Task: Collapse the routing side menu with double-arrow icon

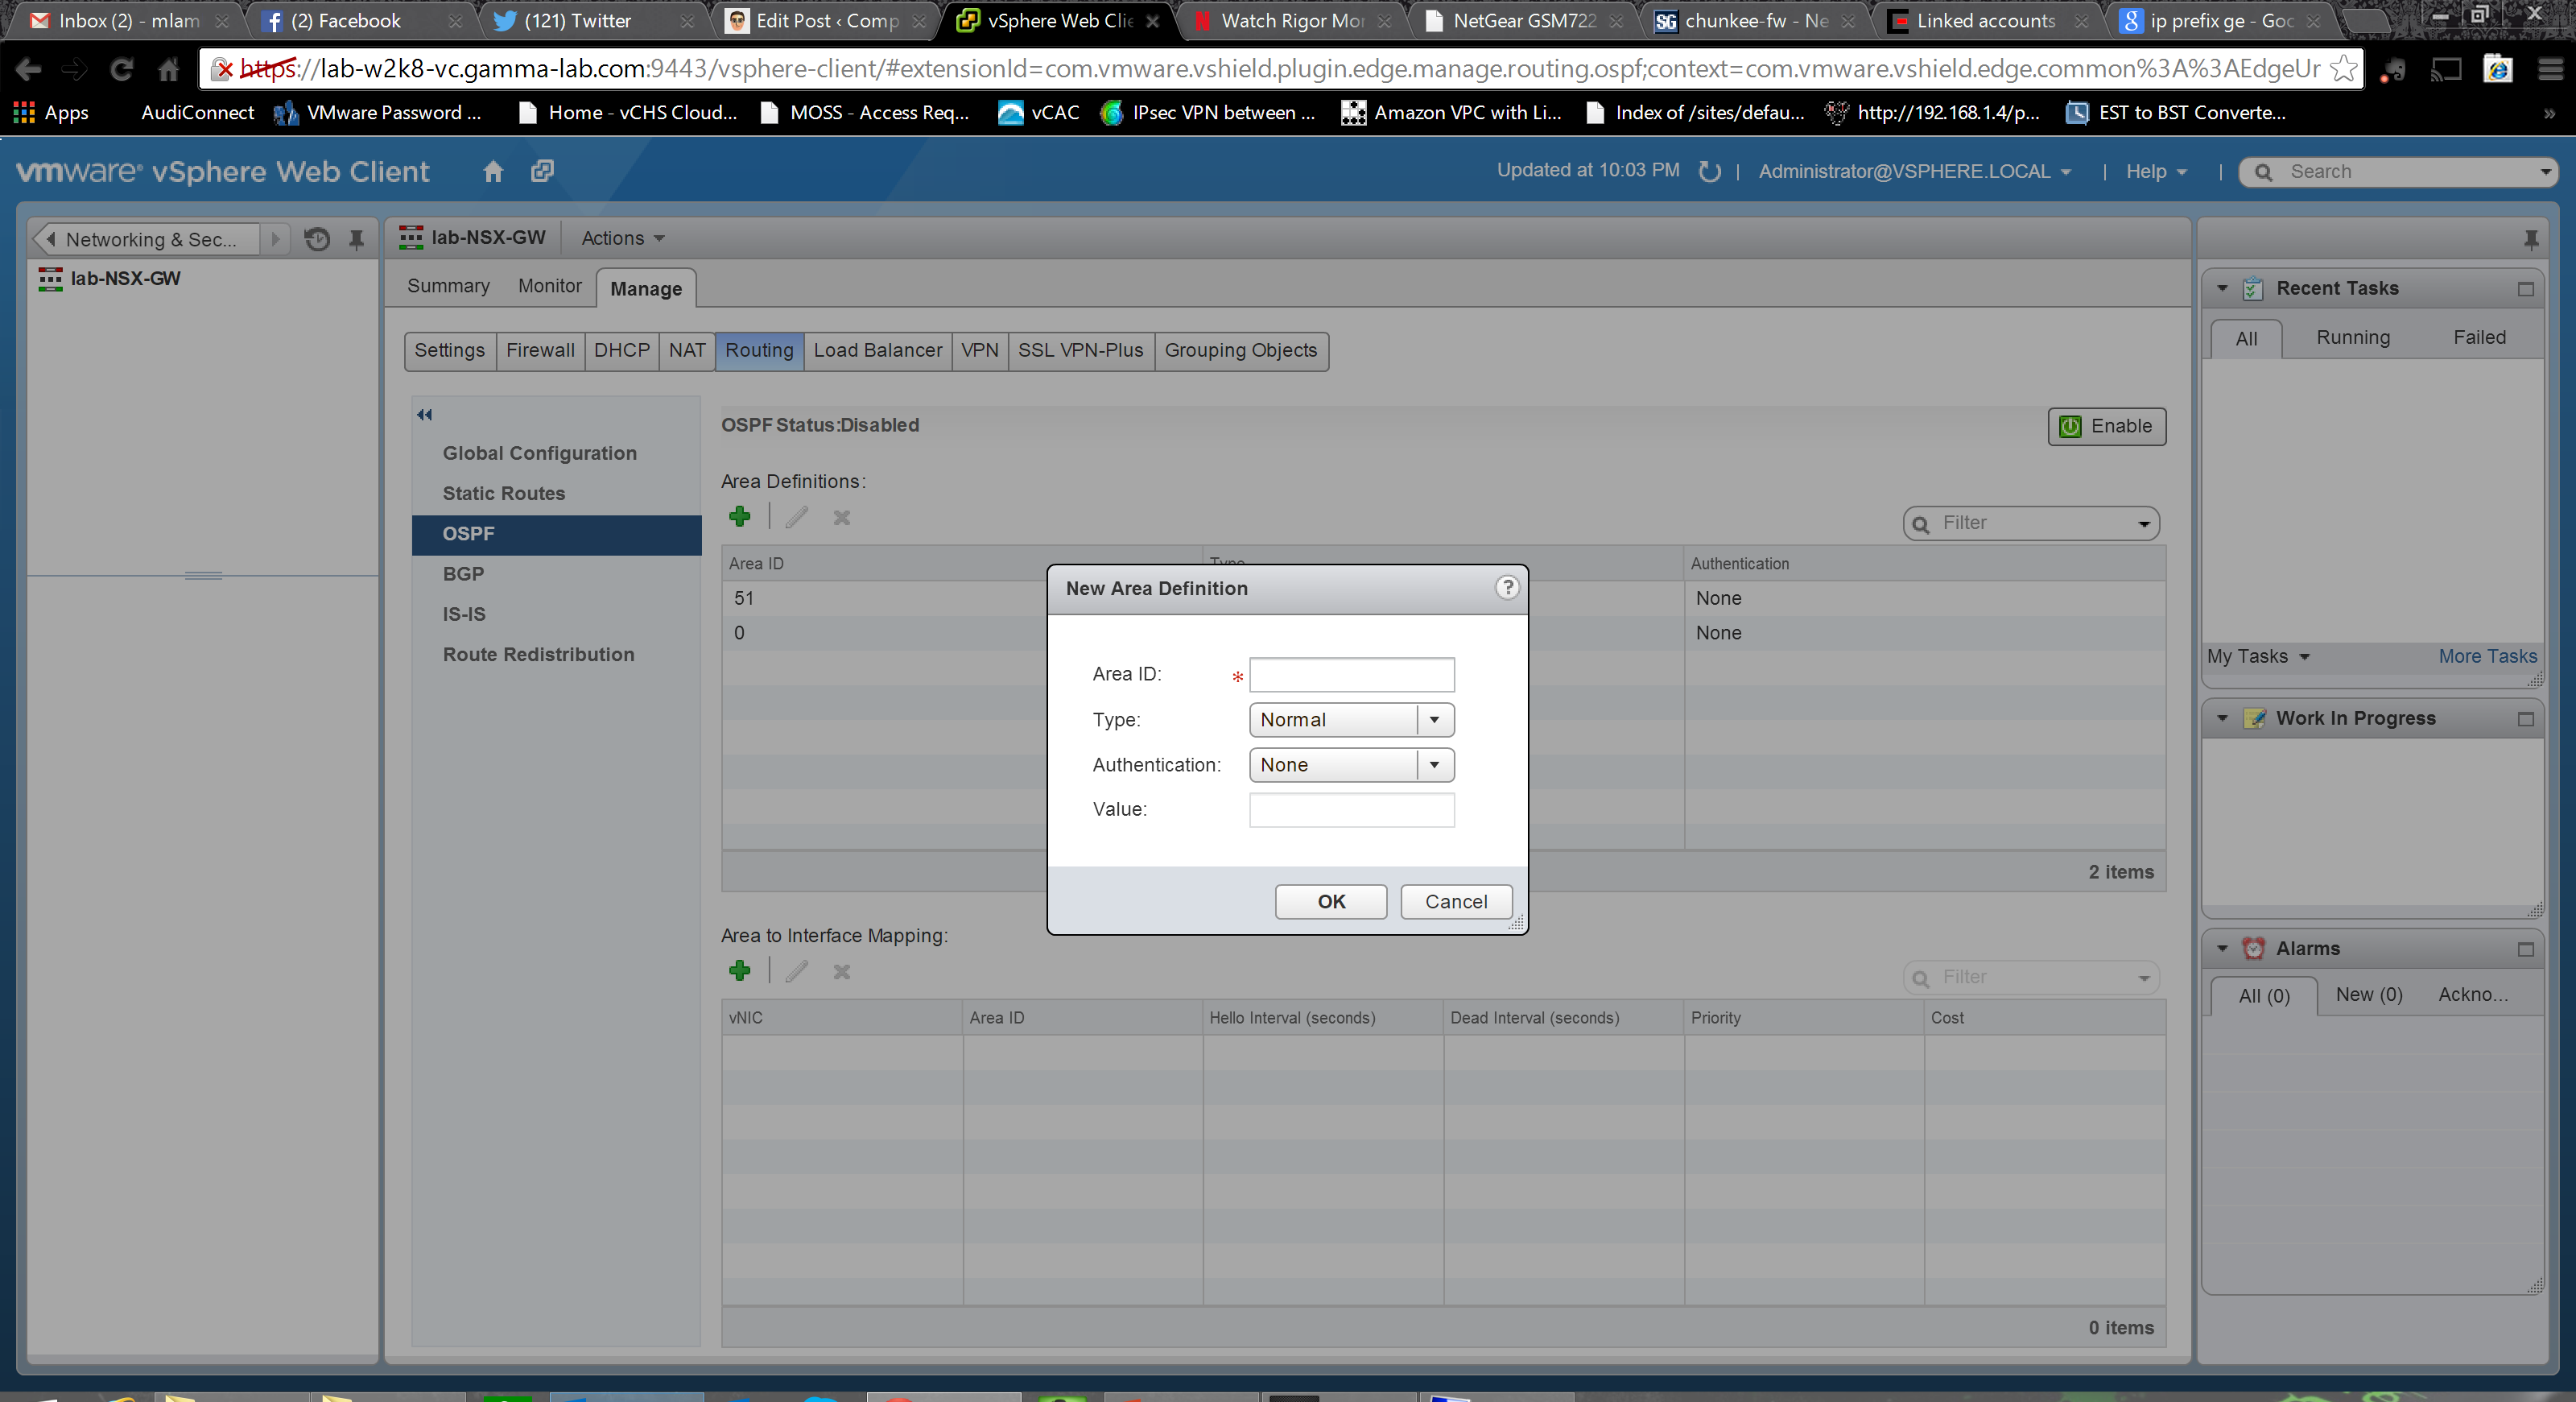Action: [424, 414]
